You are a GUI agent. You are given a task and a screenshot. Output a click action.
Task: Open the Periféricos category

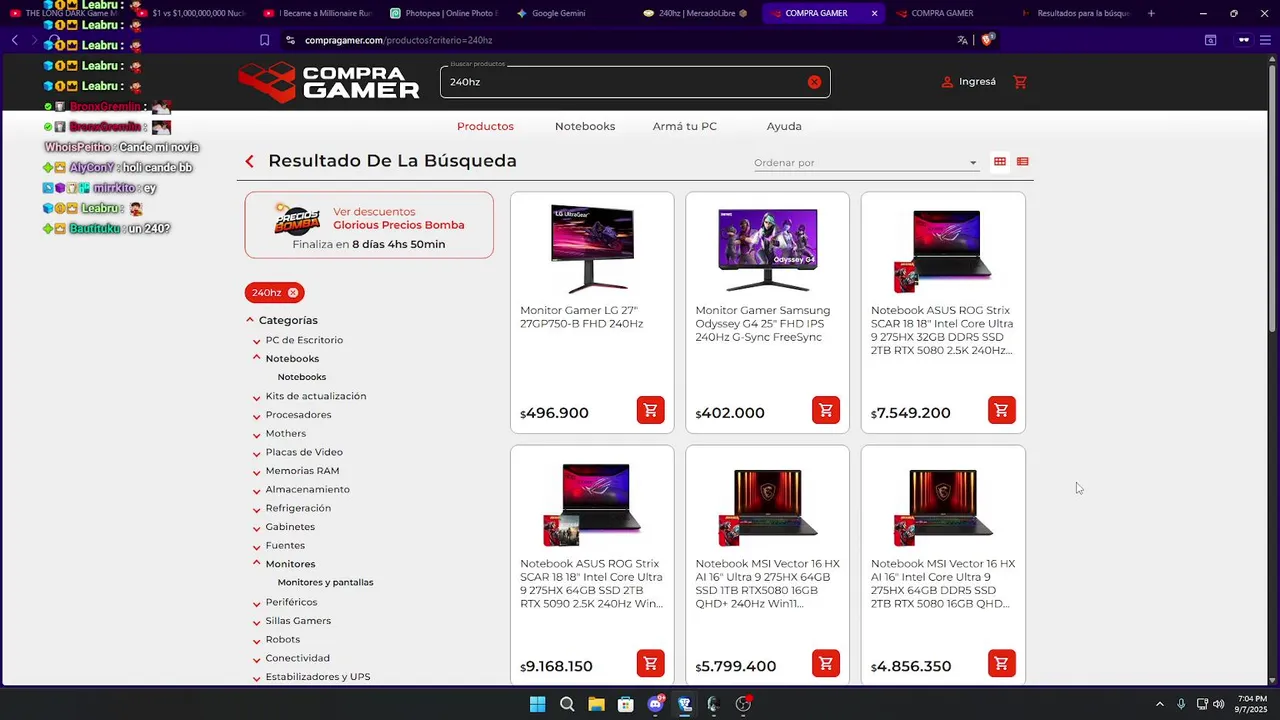tap(291, 602)
